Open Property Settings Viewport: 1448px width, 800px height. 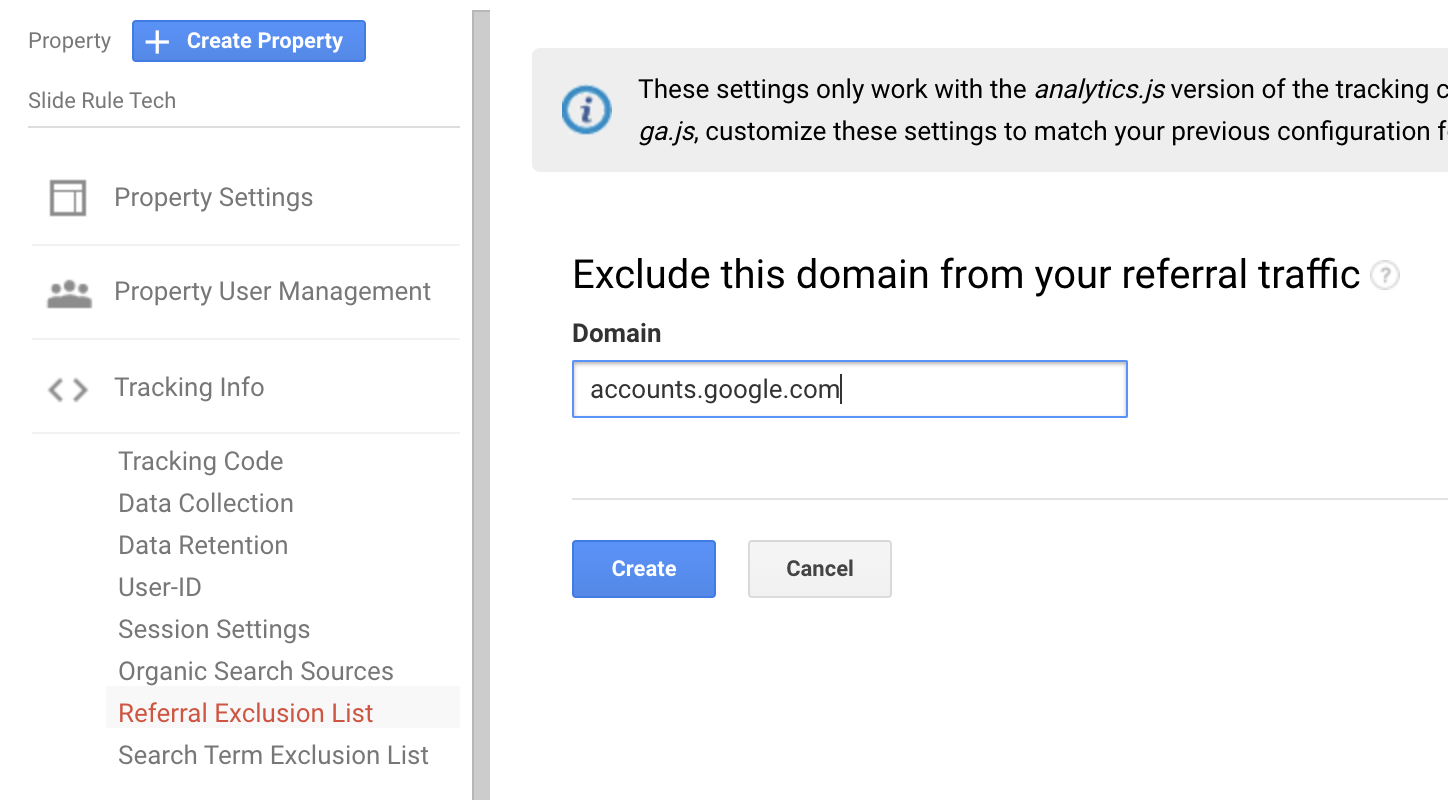coord(213,198)
